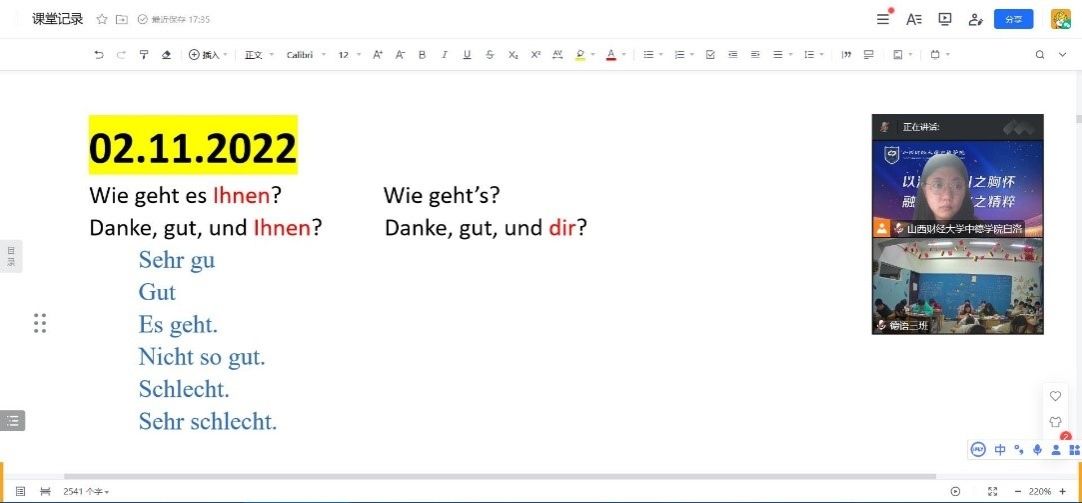Expand the font size 12 dropdown
Screen dimensions: 1082x503
[x=349, y=55]
